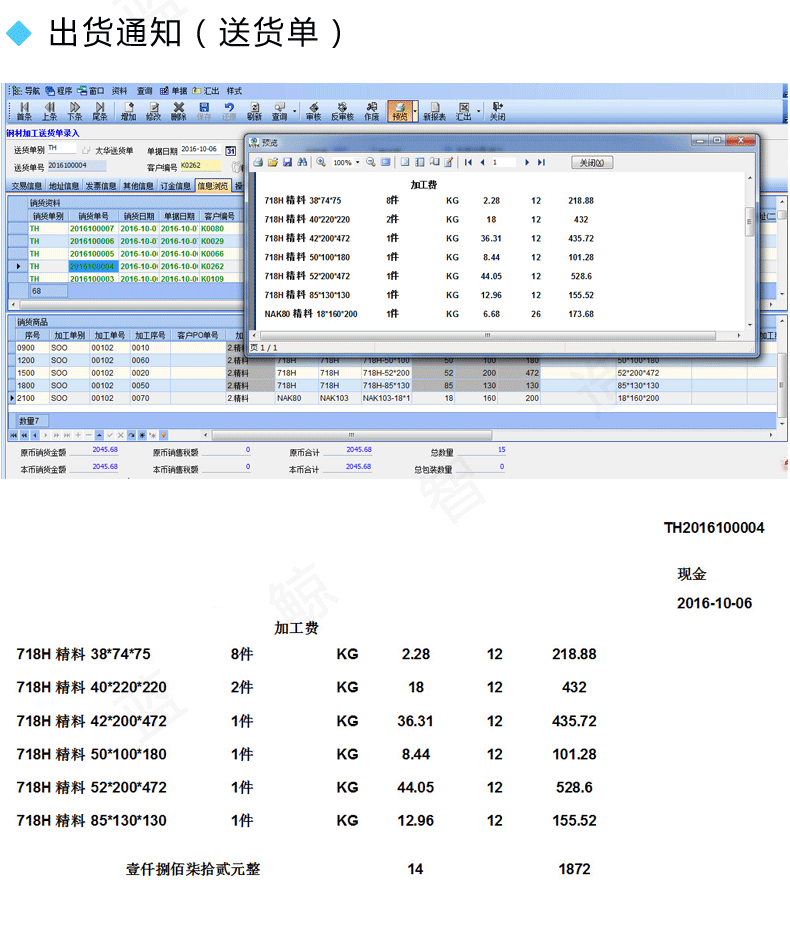Viewport: 790px width, 925px height.
Task: Expand the 预览 button dropdown arrow
Action: coord(415,111)
